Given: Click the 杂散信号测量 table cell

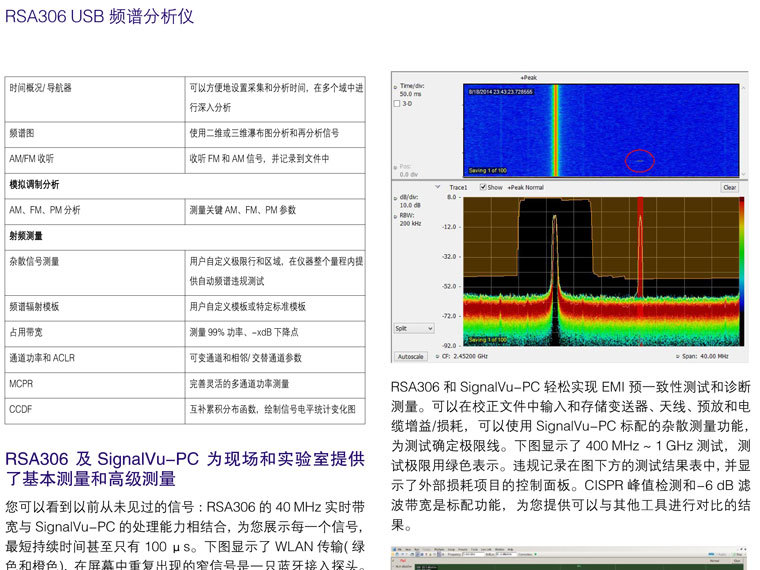Looking at the screenshot, I should coord(95,273).
